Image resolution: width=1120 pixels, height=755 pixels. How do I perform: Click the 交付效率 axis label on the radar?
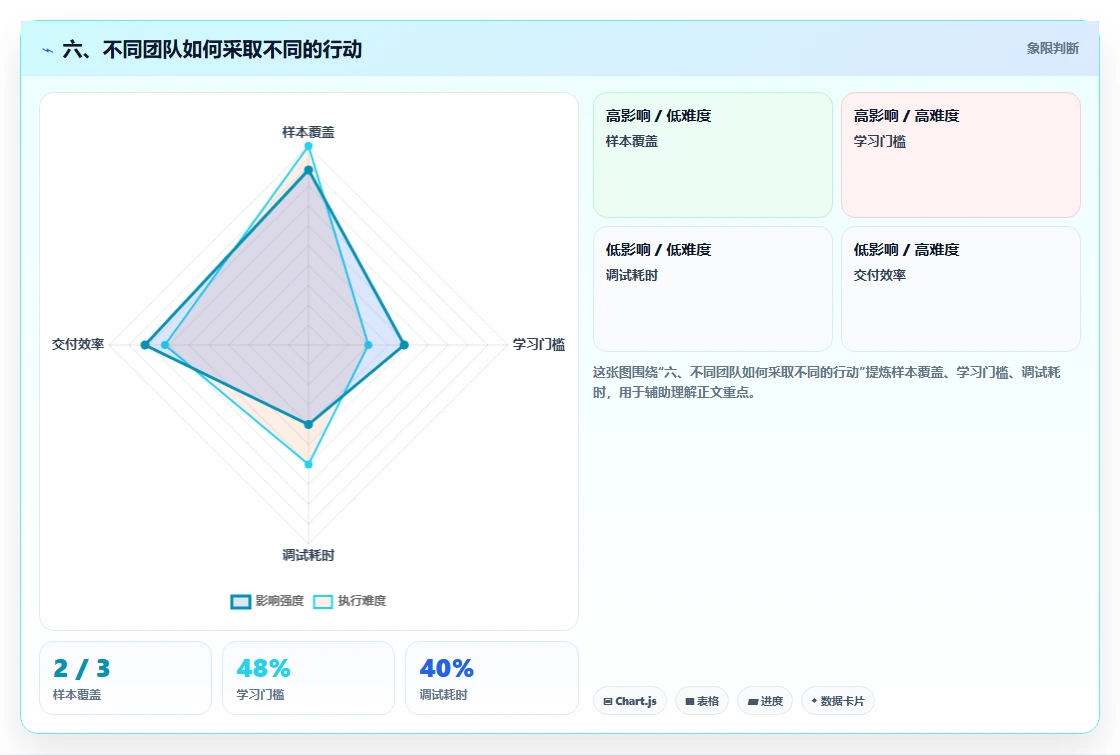pyautogui.click(x=79, y=344)
